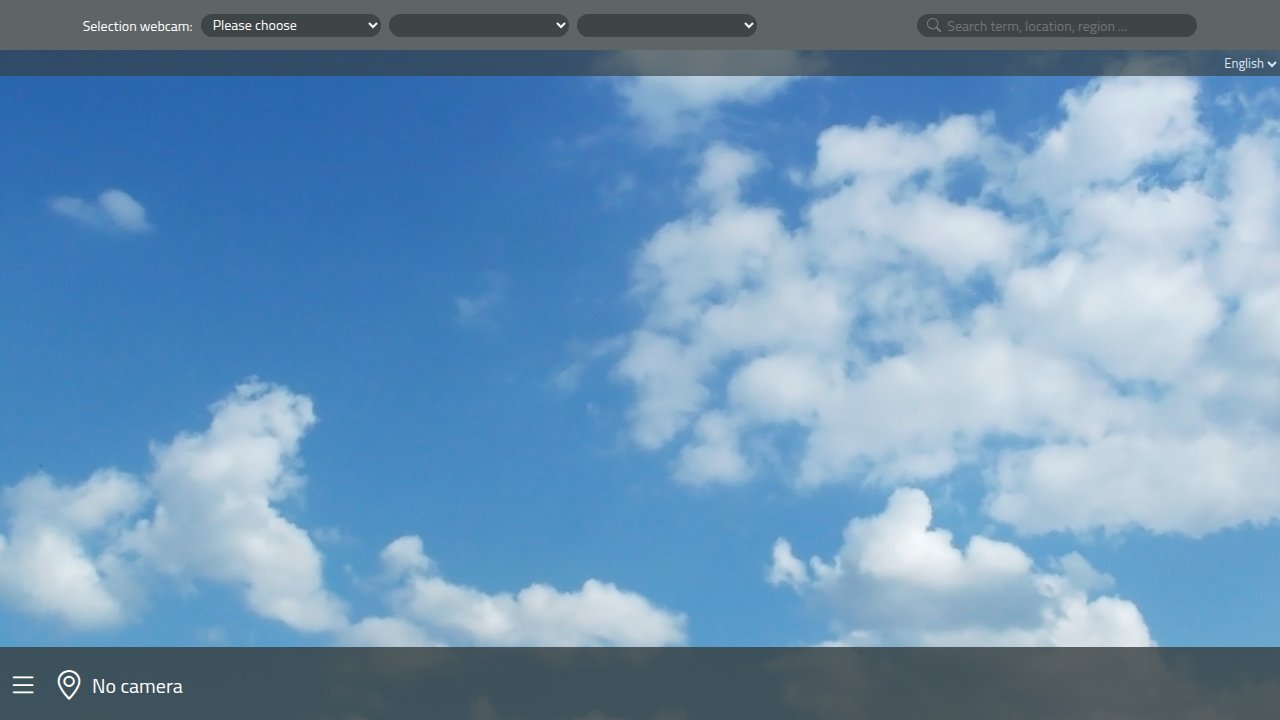Click the dark blue language strip
The width and height of the screenshot is (1280, 720).
[x=600, y=64]
